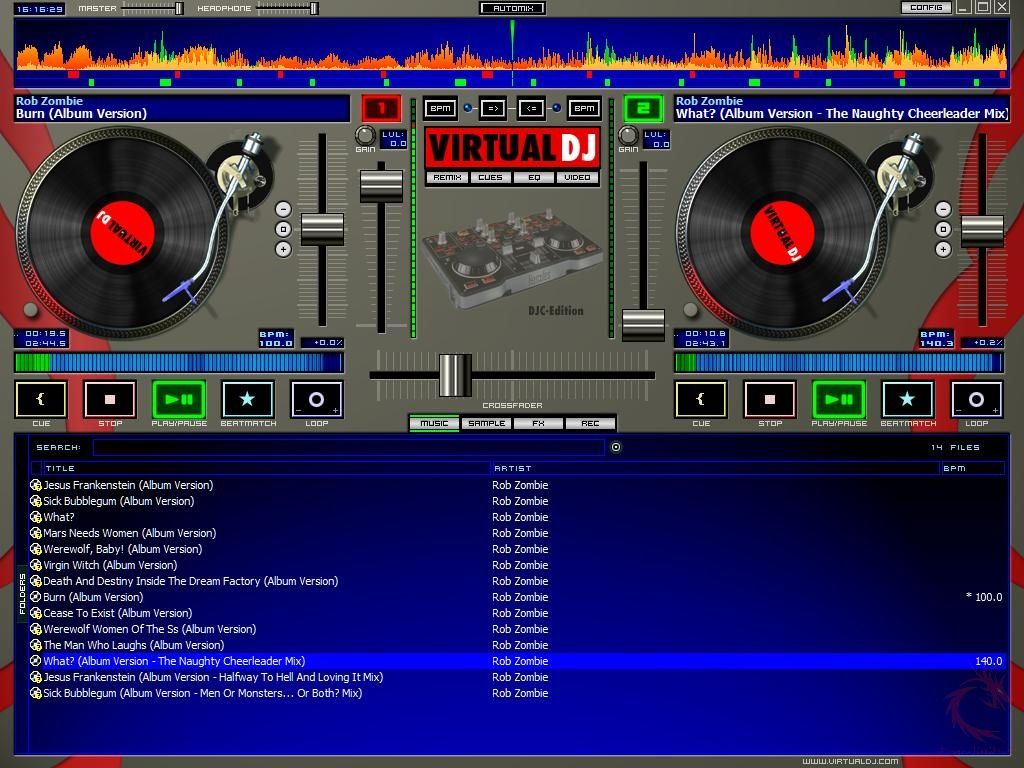Click the search input field
The width and height of the screenshot is (1024, 768).
[x=349, y=447]
